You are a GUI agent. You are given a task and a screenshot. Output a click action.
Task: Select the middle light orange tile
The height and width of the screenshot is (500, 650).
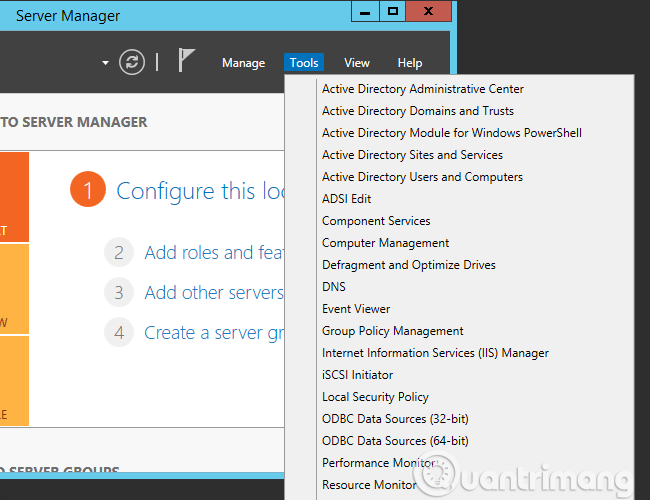14,289
